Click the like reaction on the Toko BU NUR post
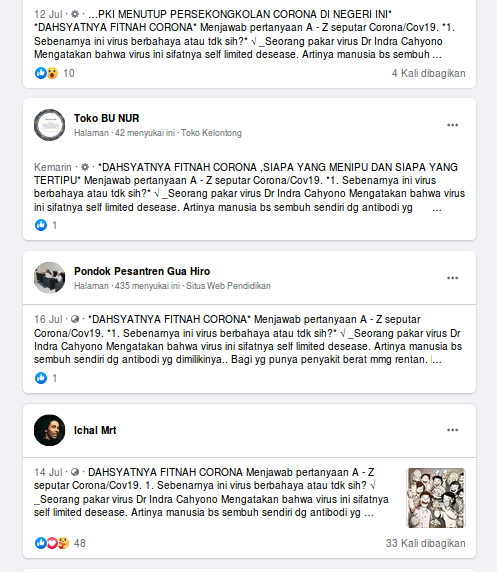Screen dimensions: 497x572 [x=41, y=225]
